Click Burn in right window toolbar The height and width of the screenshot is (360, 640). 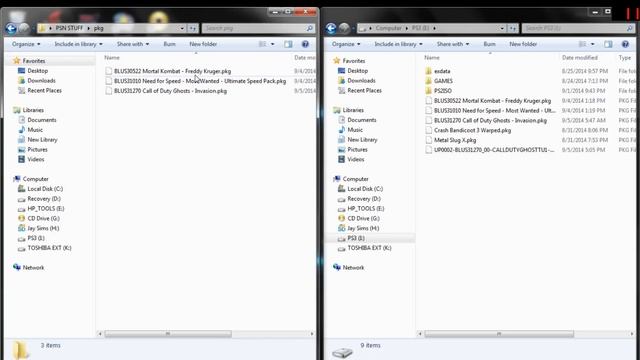click(x=489, y=44)
